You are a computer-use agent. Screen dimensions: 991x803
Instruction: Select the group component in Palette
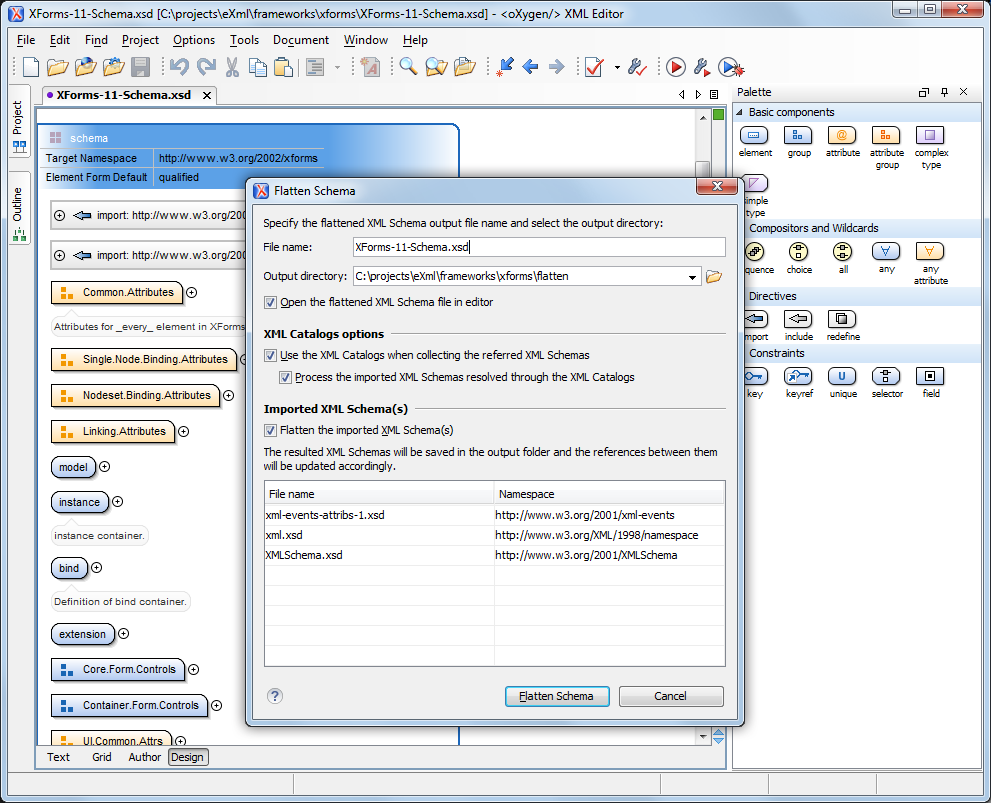[799, 142]
